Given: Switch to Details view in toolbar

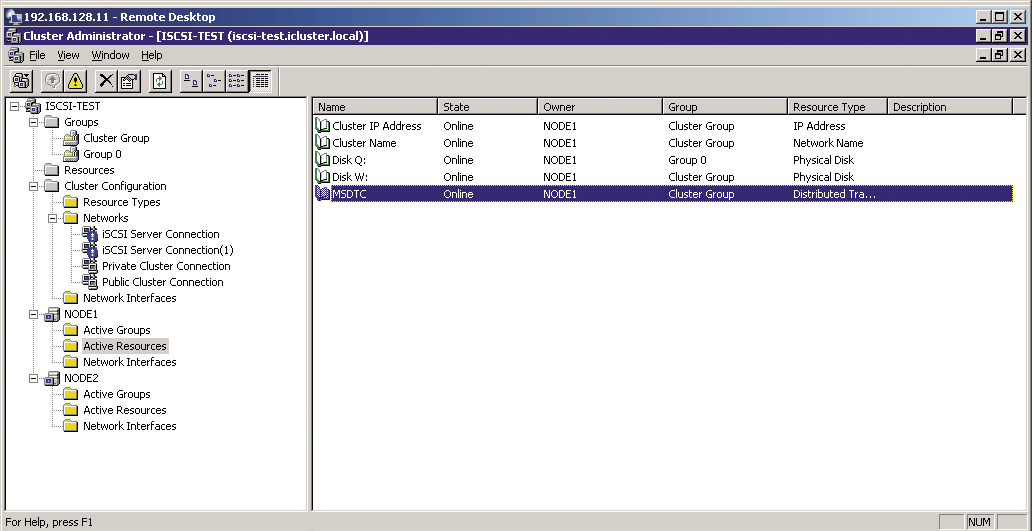Looking at the screenshot, I should (x=260, y=81).
